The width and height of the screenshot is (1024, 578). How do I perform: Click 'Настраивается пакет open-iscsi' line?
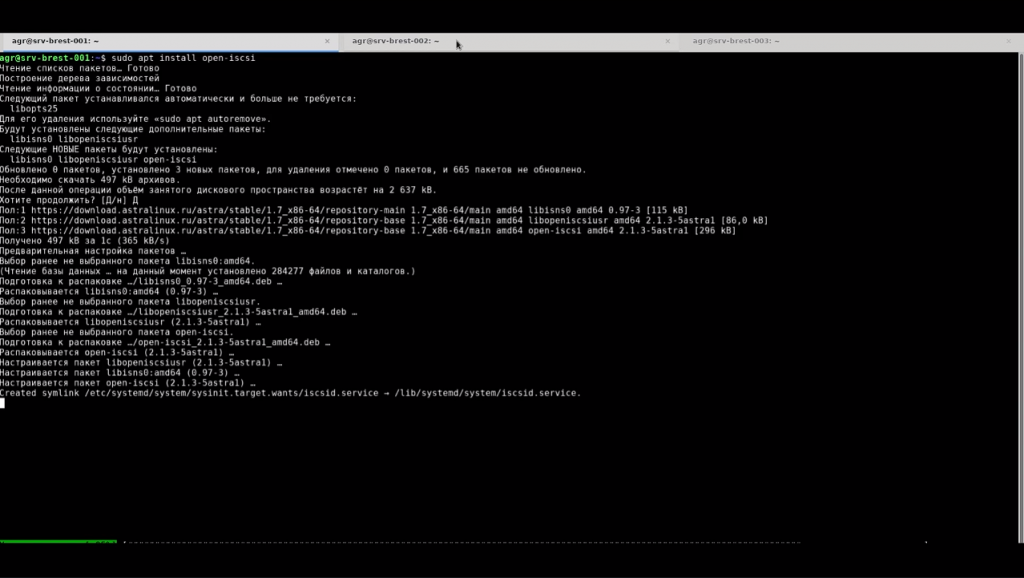click(127, 383)
